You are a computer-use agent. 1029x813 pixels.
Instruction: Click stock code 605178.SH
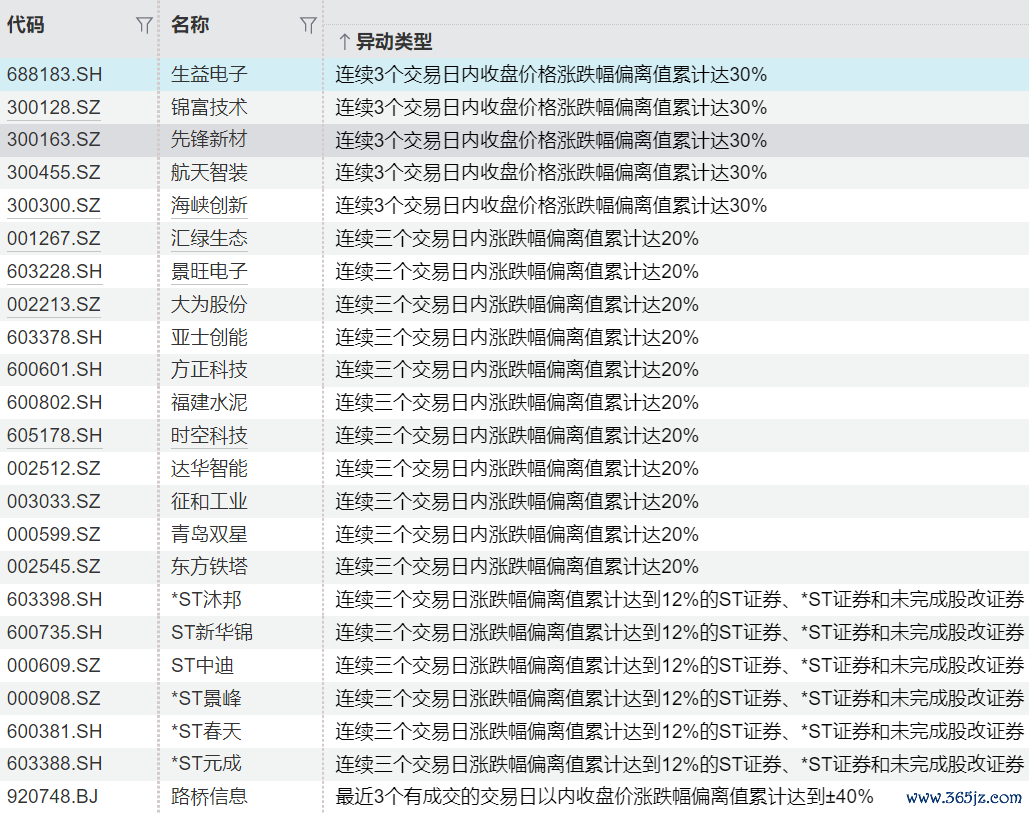click(x=54, y=436)
